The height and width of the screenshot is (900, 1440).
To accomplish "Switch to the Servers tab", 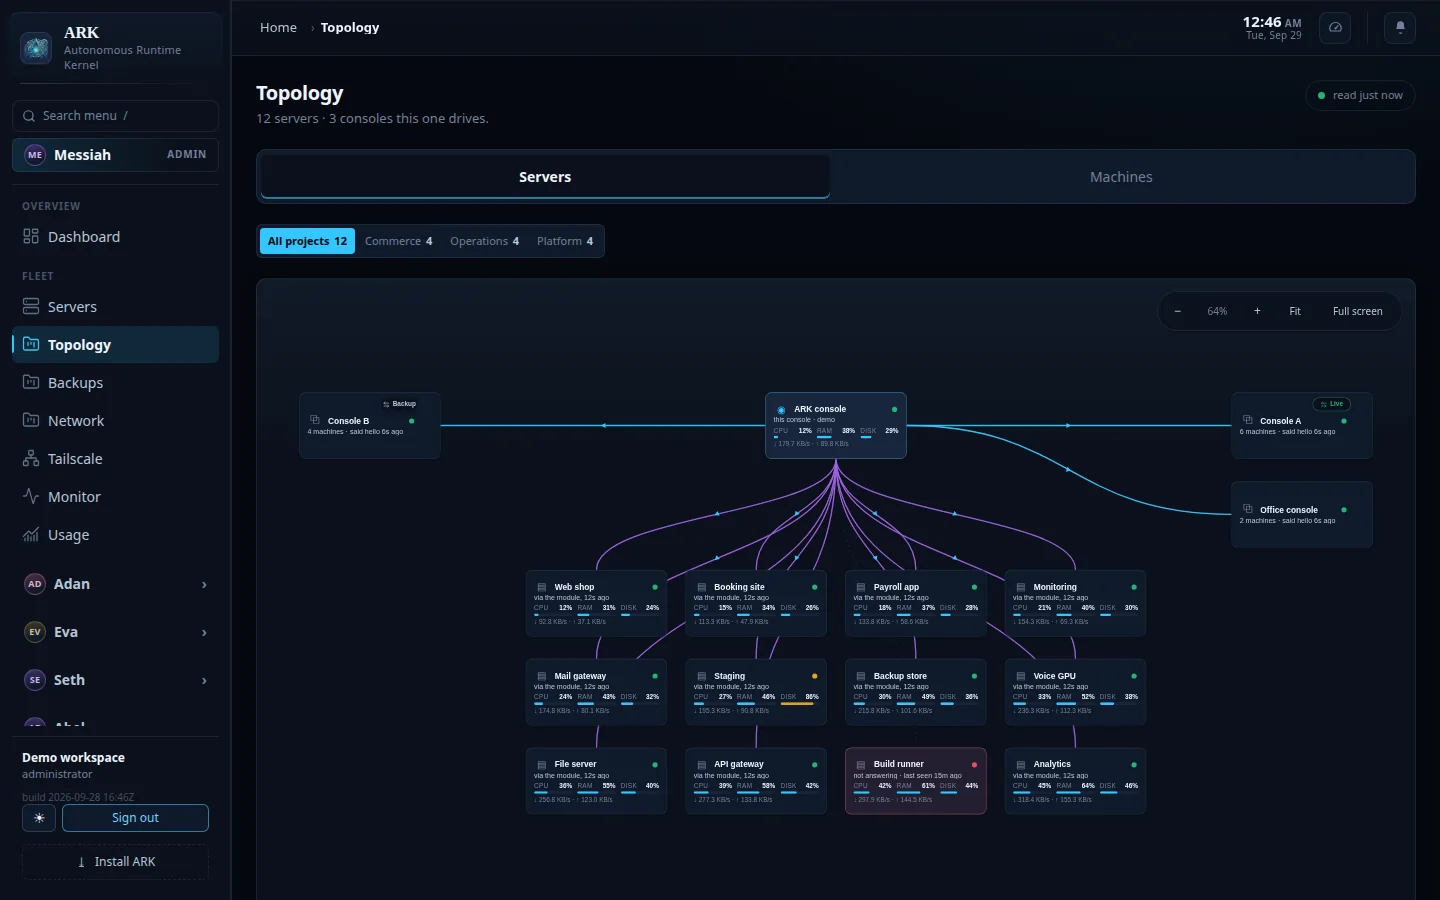I will tap(545, 177).
